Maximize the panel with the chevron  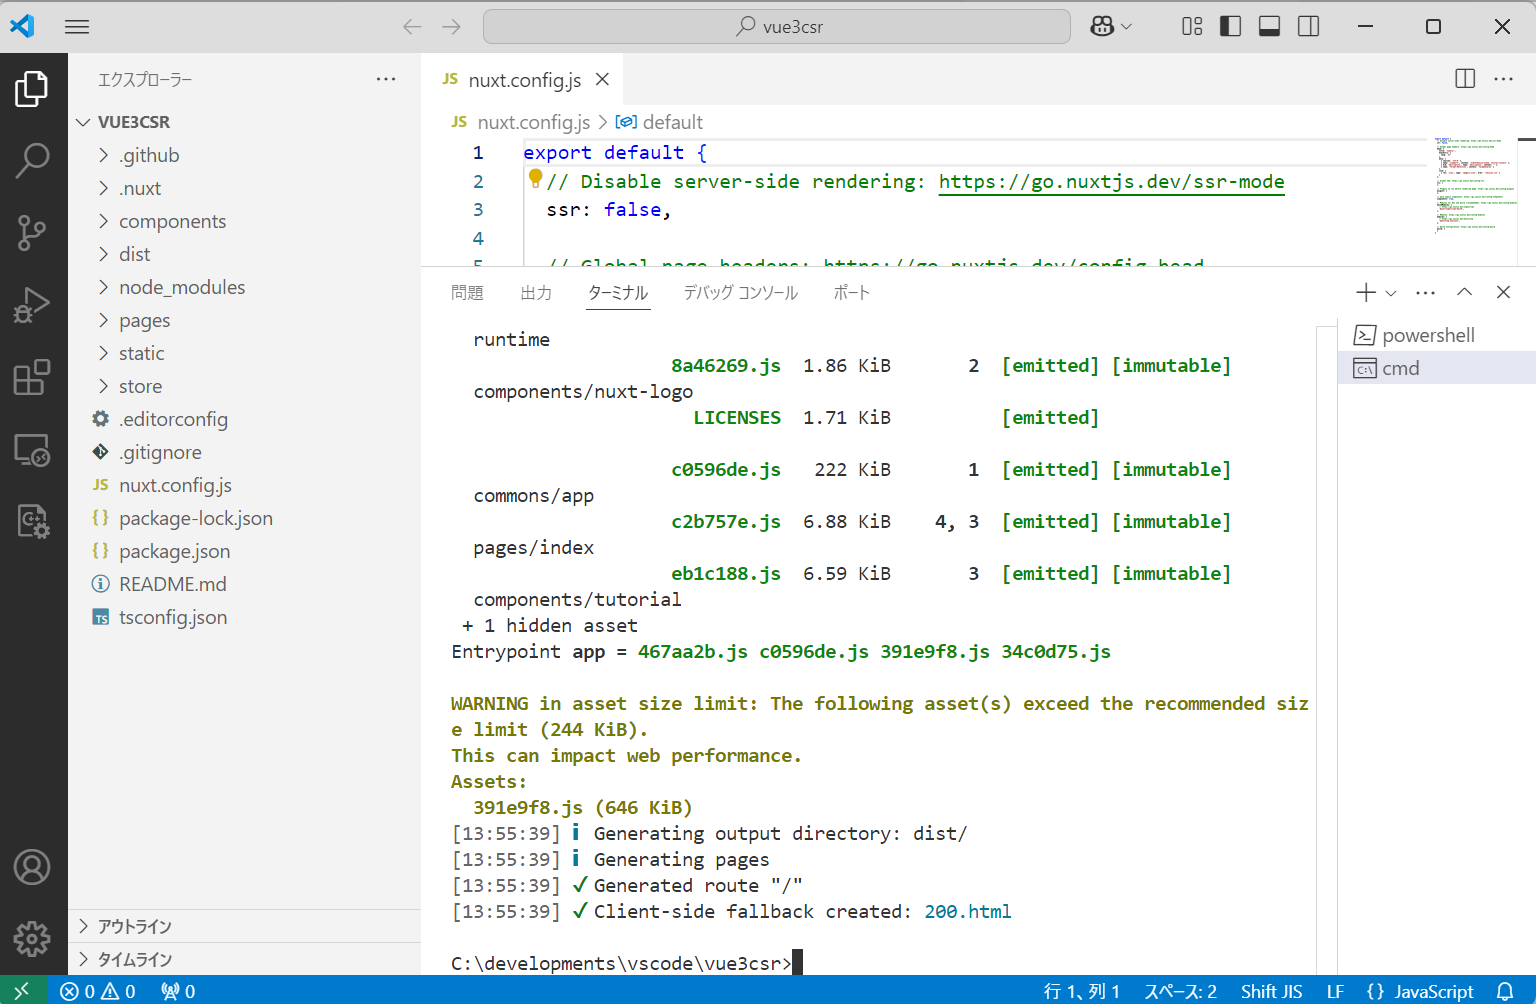[1464, 292]
